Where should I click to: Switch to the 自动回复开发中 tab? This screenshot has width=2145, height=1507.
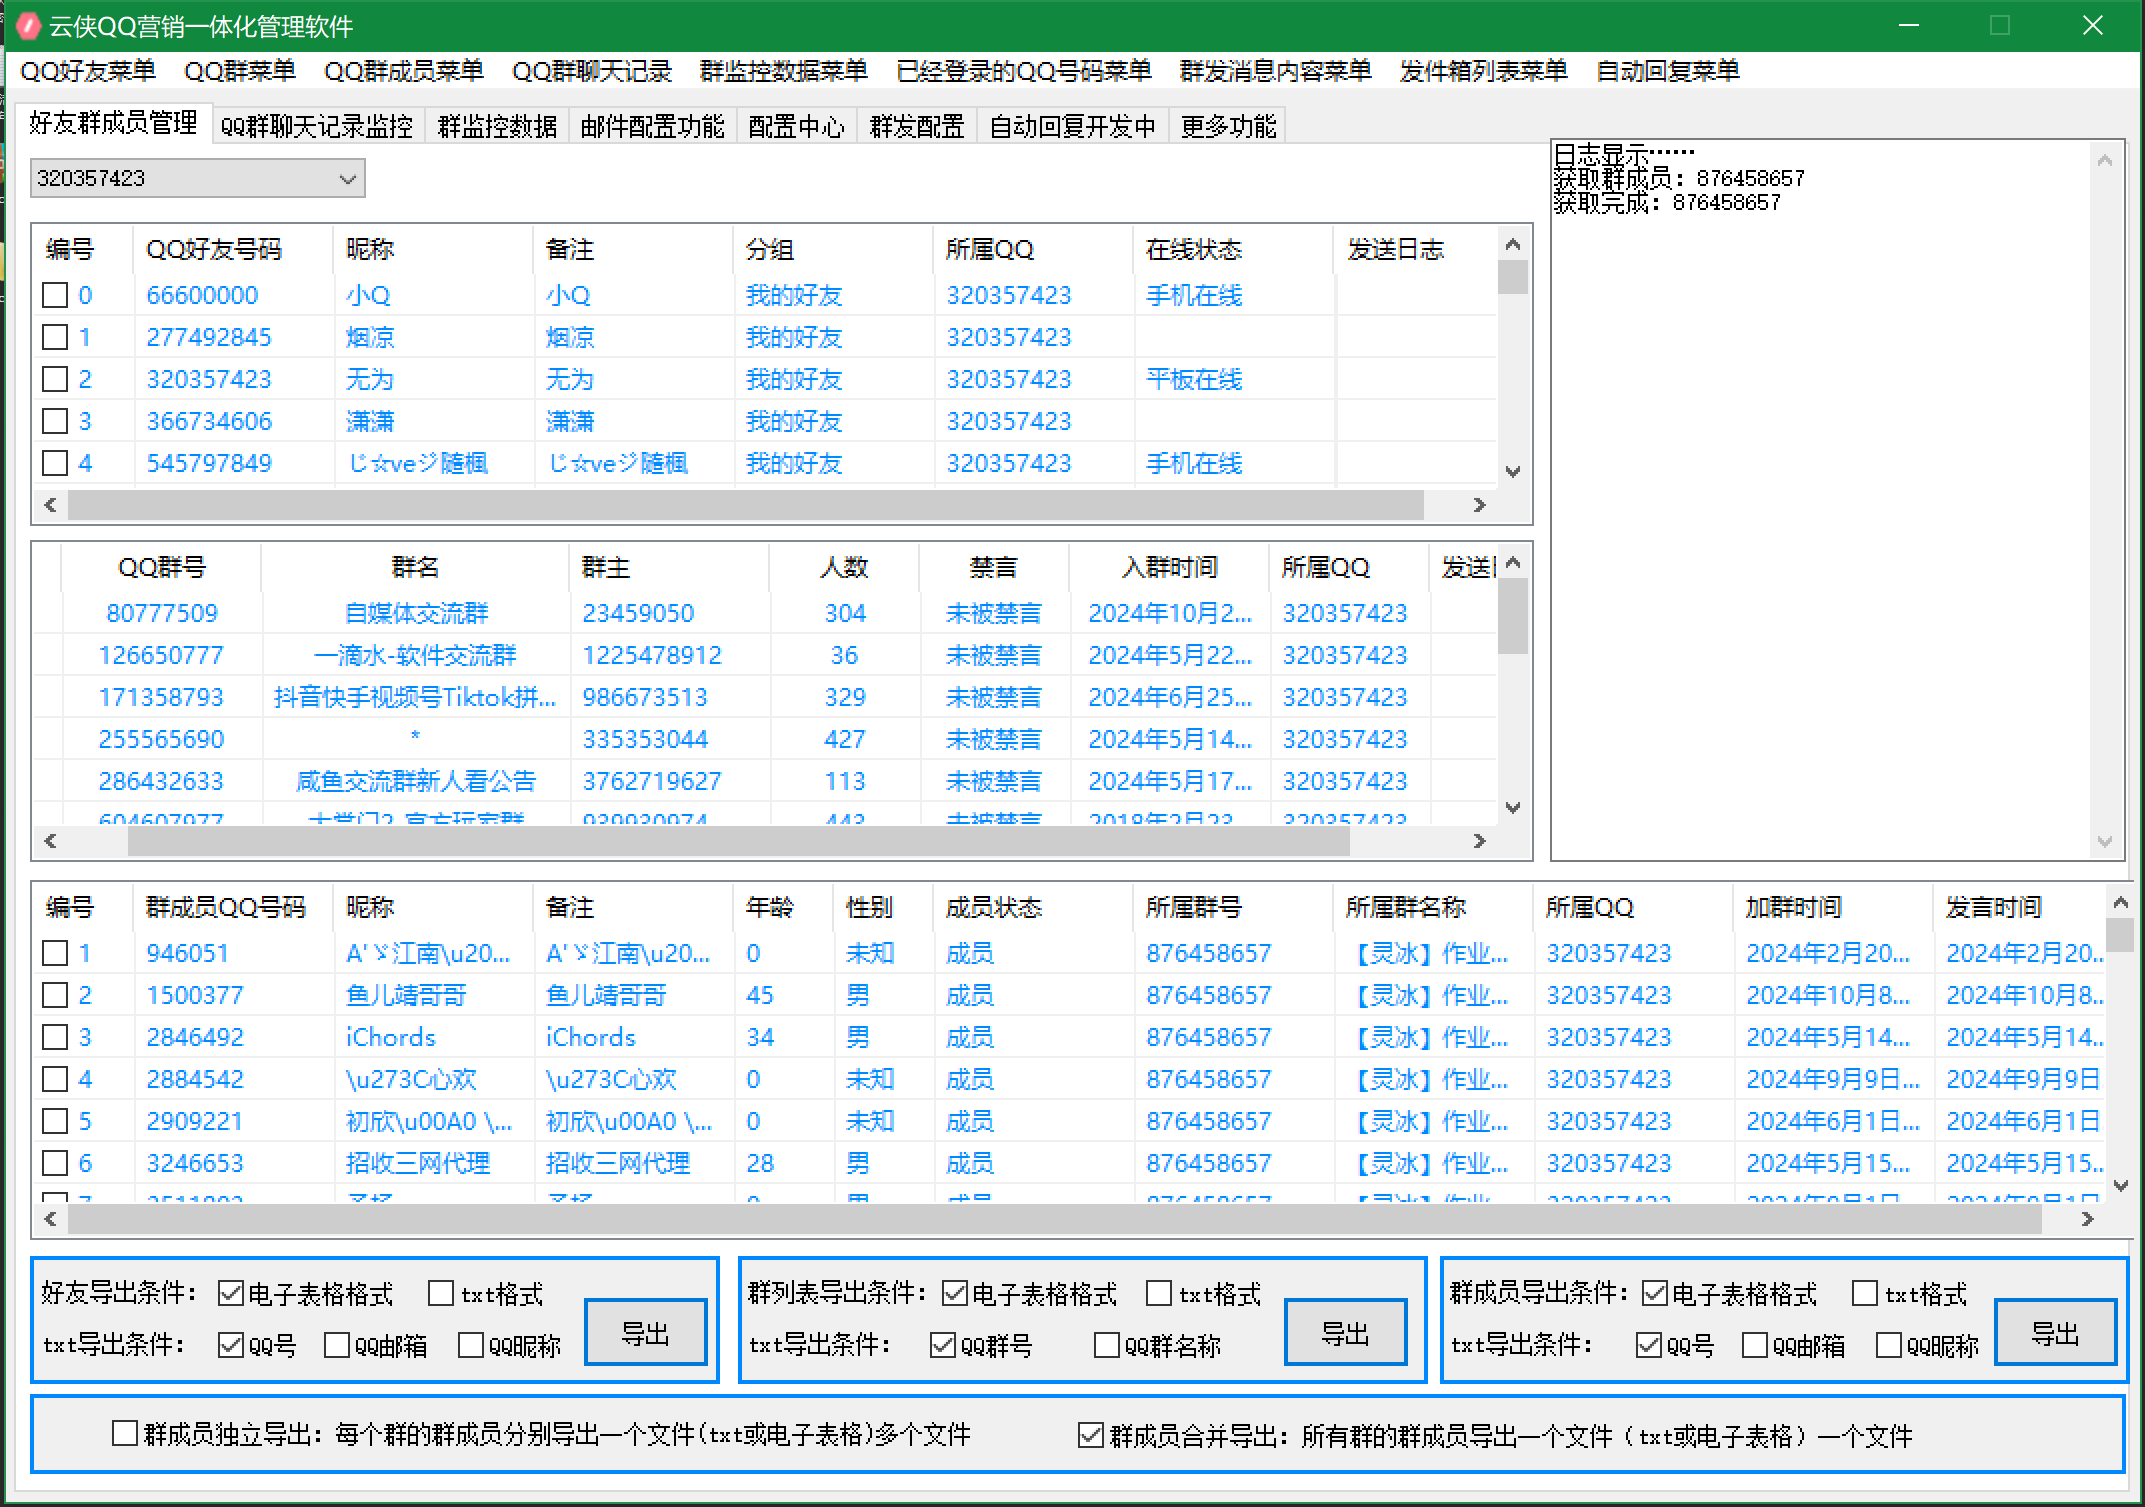tap(1073, 127)
